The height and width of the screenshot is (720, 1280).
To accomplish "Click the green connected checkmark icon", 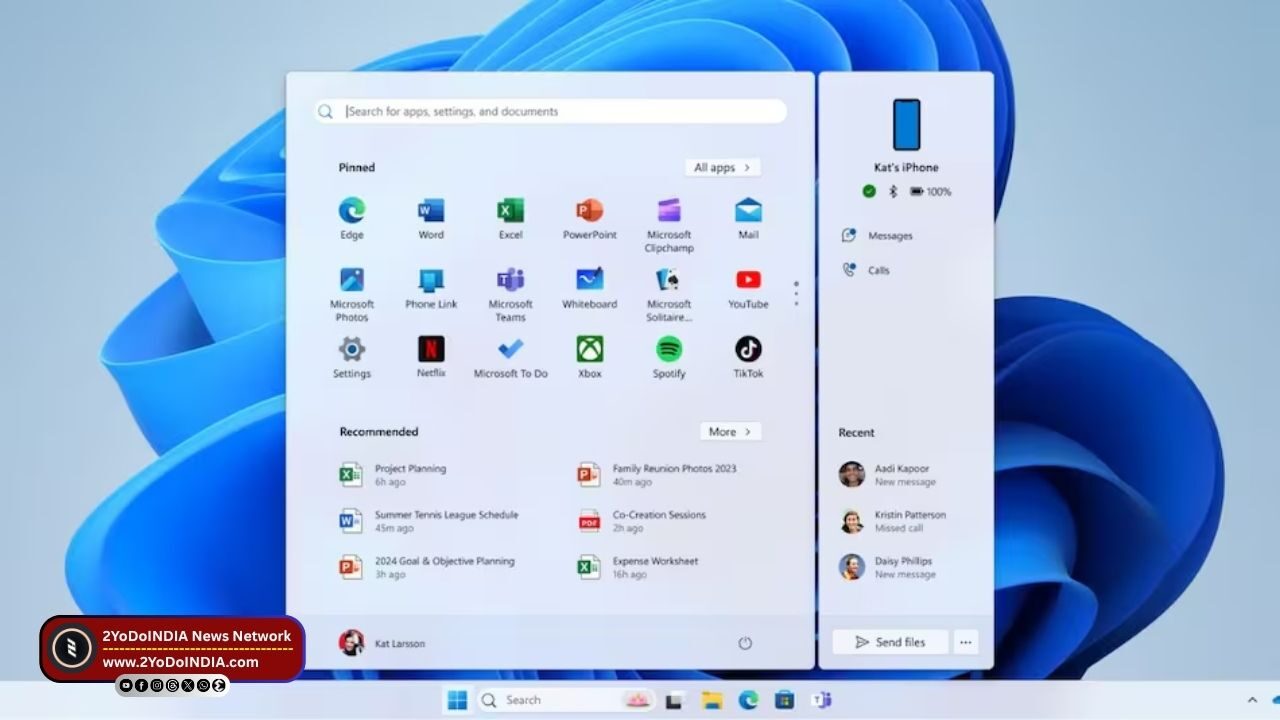I will [869, 191].
